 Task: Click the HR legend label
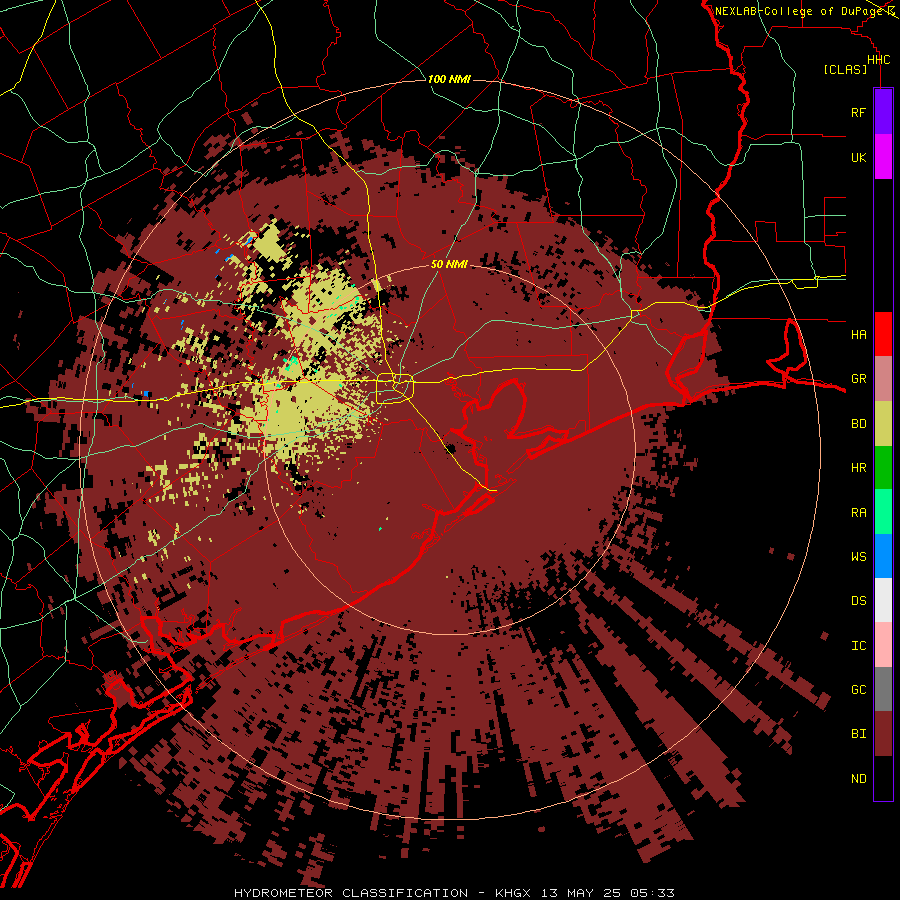coord(858,468)
